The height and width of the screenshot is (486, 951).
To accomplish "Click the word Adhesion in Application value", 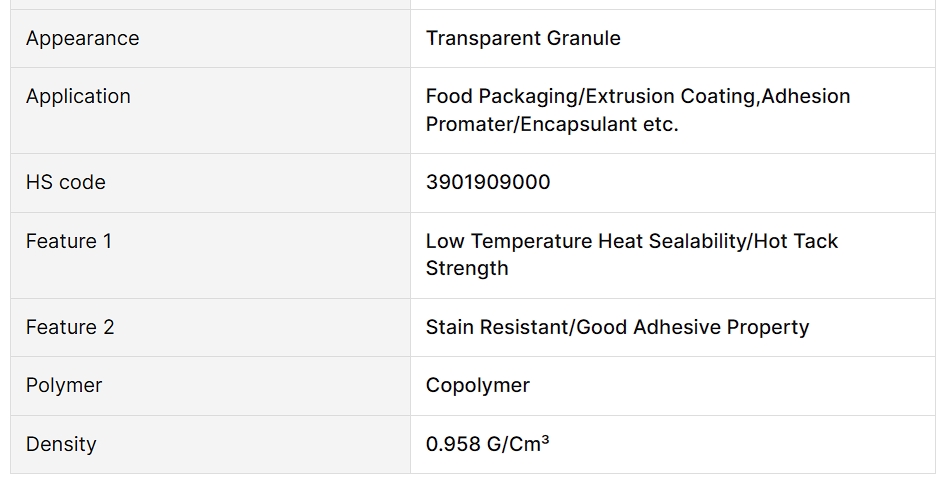I will tap(806, 96).
